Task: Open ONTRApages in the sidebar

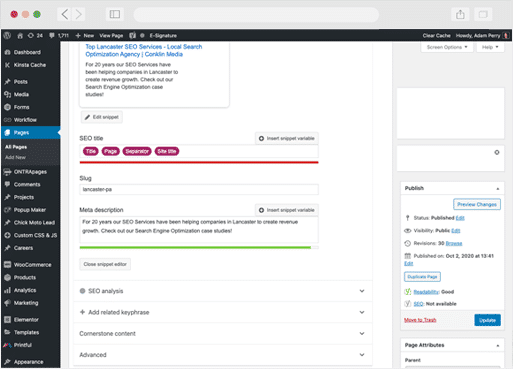Action: click(31, 172)
